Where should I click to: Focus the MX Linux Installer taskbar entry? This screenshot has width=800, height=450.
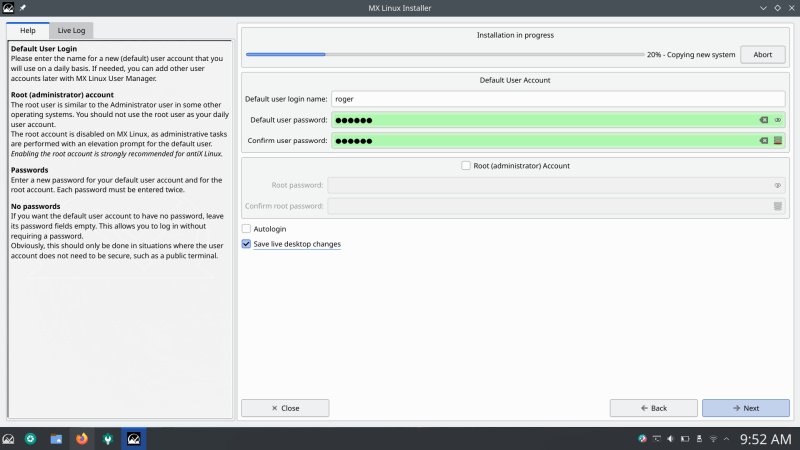(134, 439)
